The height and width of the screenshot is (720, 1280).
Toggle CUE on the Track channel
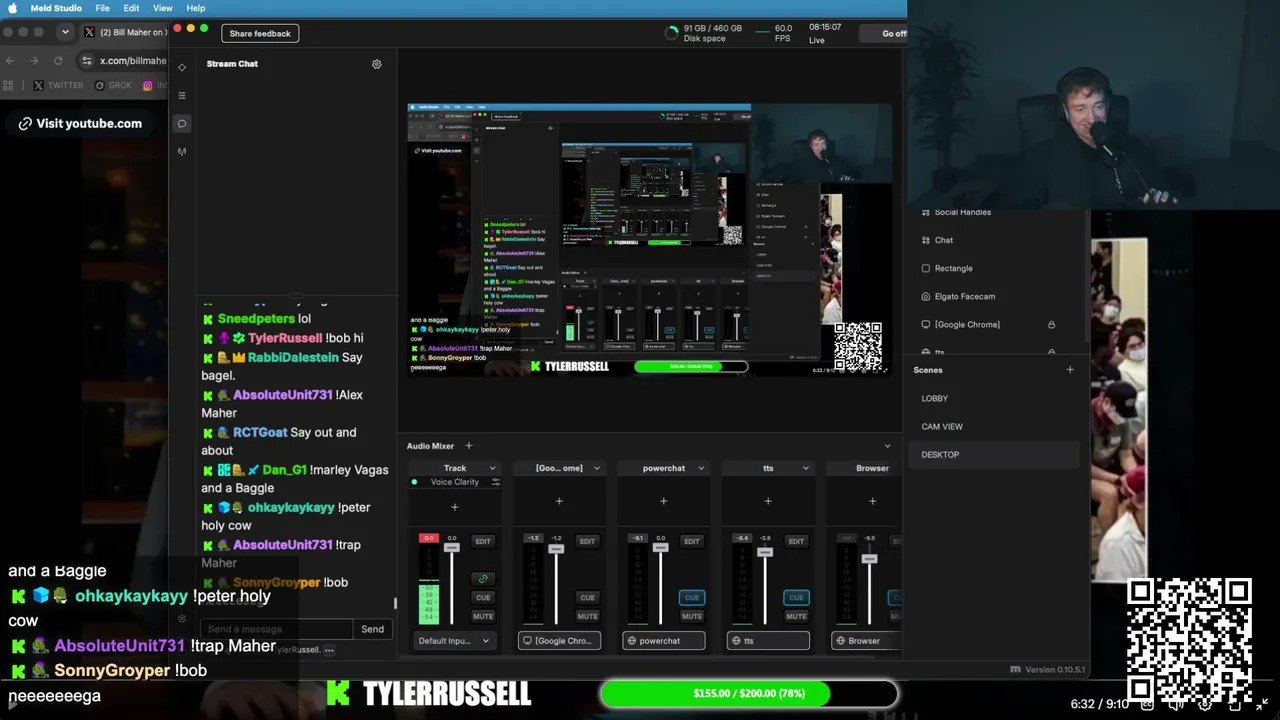tap(483, 598)
